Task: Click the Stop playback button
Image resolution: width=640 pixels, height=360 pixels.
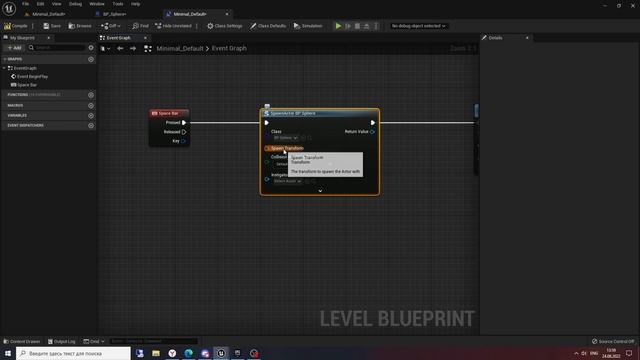Action: (x=357, y=26)
